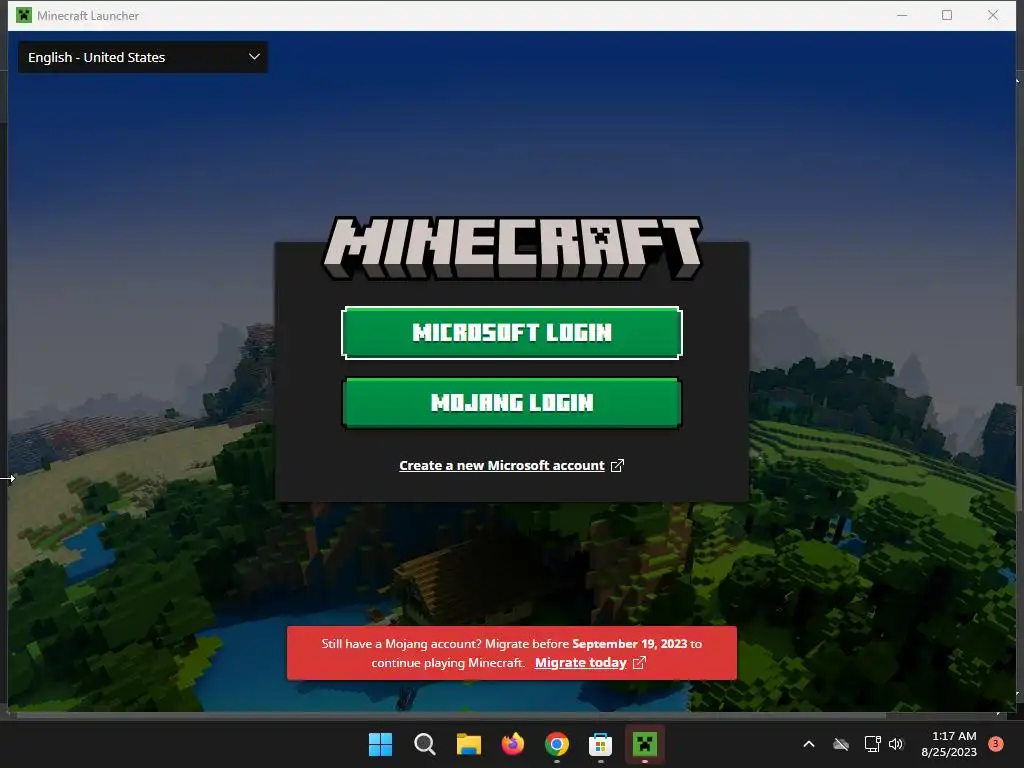The width and height of the screenshot is (1024, 768).
Task: Click the Mojang Login button
Action: pyautogui.click(x=511, y=402)
